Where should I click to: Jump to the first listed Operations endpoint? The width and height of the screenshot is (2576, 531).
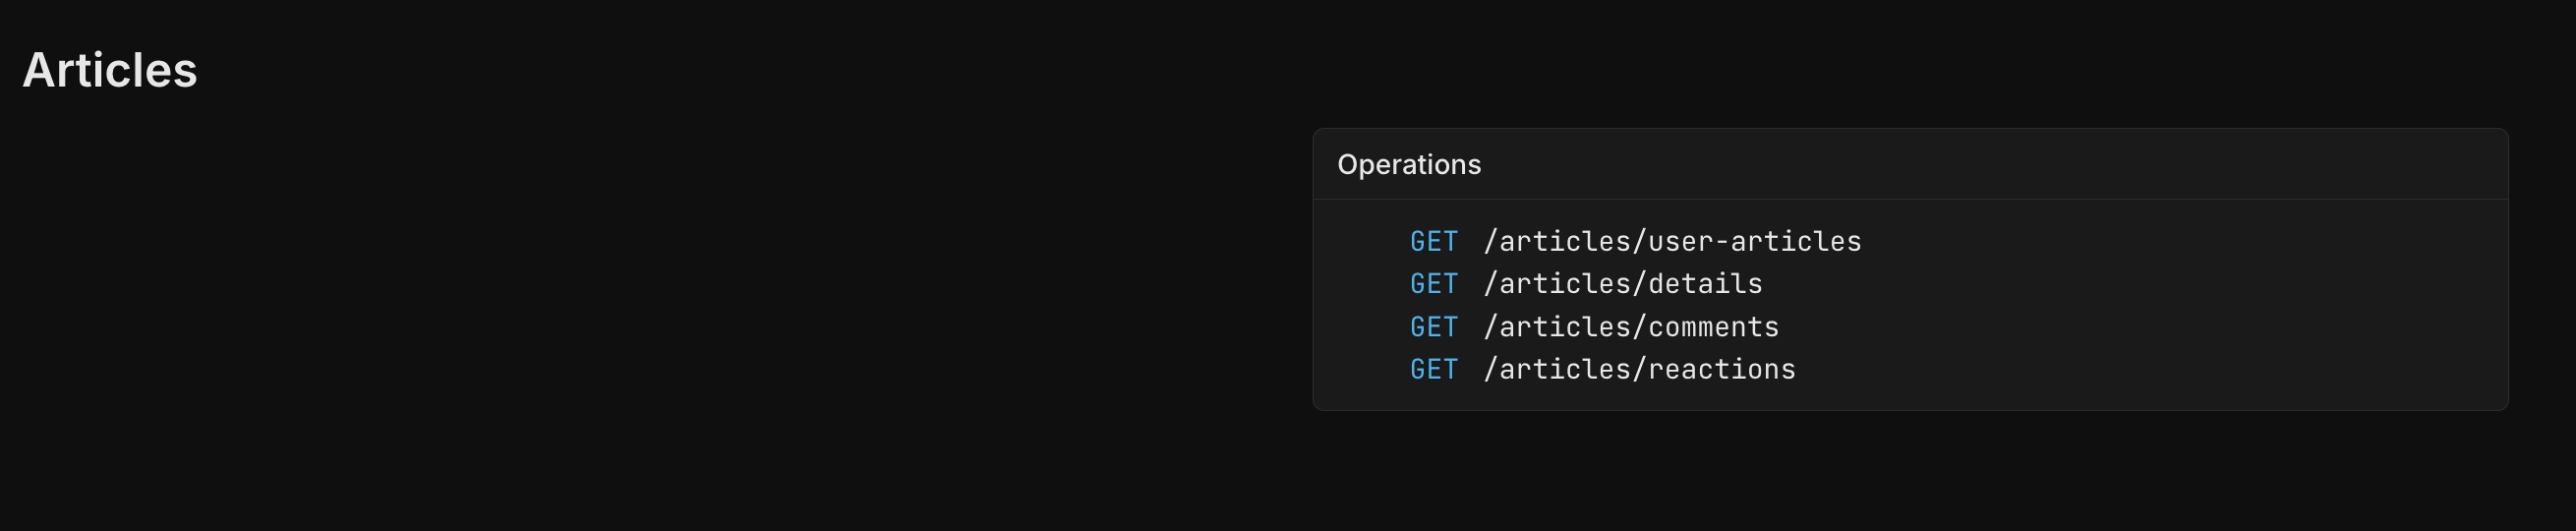click(1672, 241)
